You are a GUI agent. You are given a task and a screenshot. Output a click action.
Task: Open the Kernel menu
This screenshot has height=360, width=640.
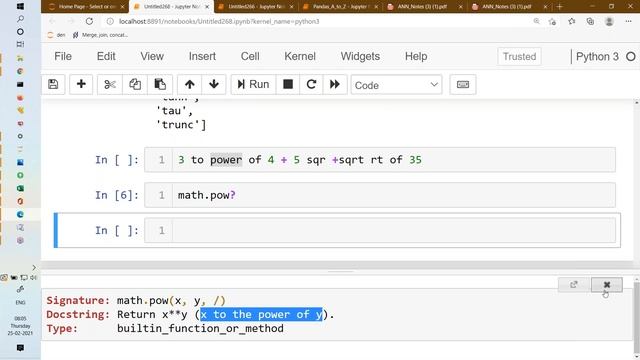pos(300,56)
